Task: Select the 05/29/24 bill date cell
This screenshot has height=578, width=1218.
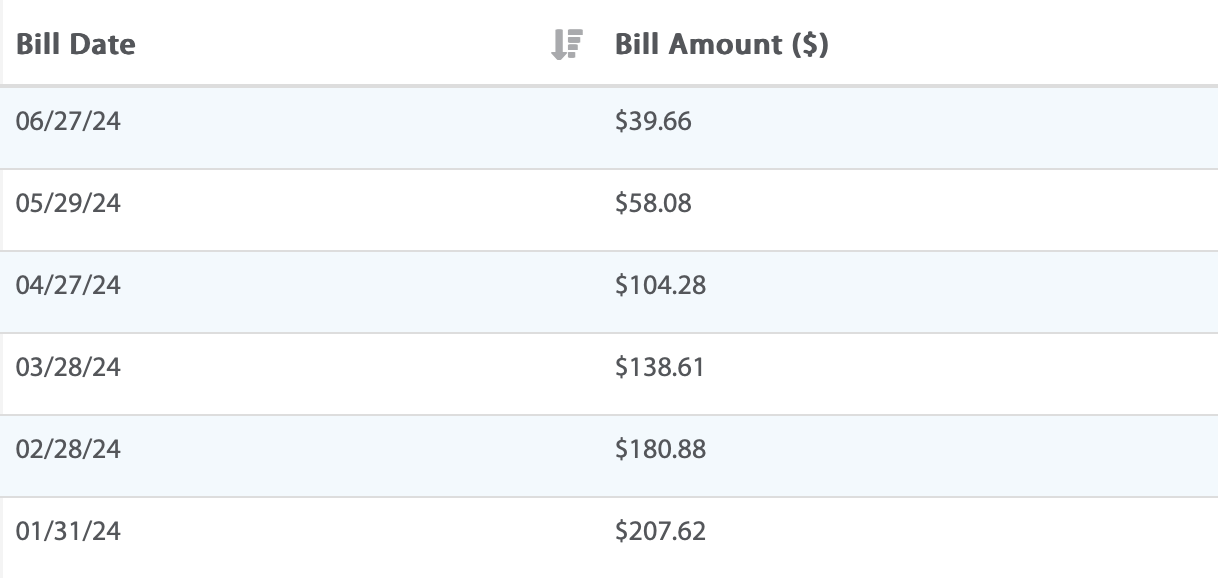Action: (x=68, y=203)
